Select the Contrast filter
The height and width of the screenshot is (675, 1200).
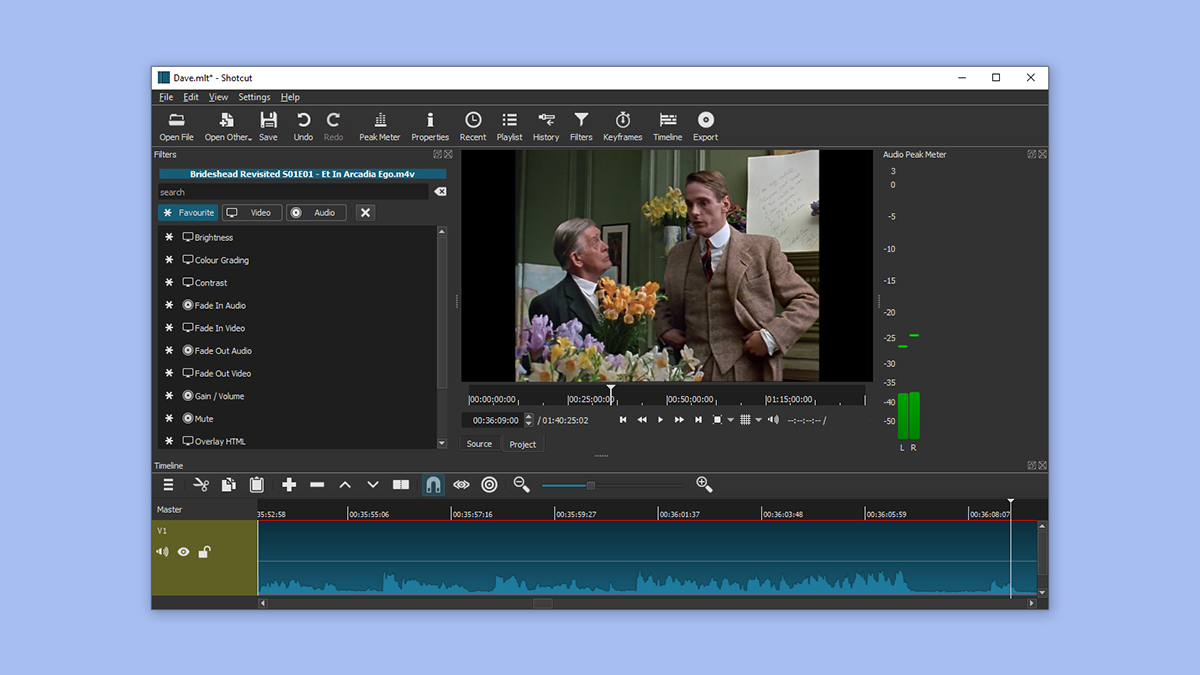[x=211, y=283]
